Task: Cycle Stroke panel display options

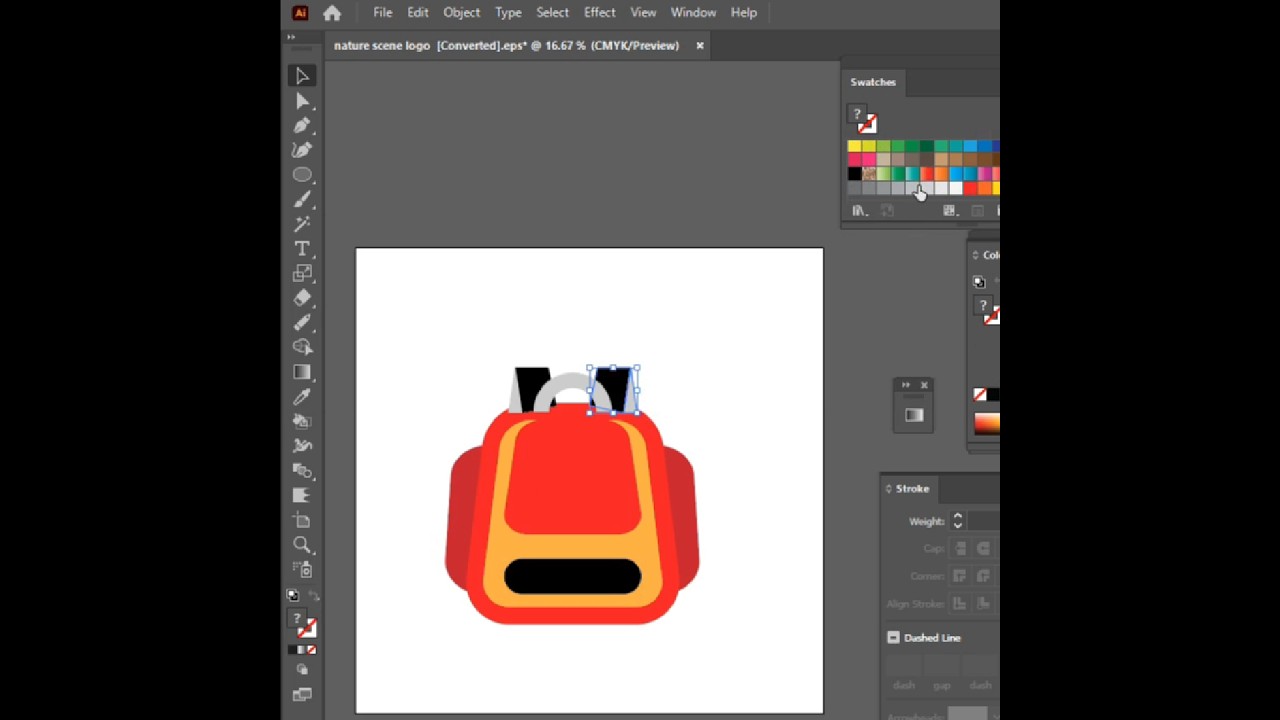Action: tap(888, 489)
